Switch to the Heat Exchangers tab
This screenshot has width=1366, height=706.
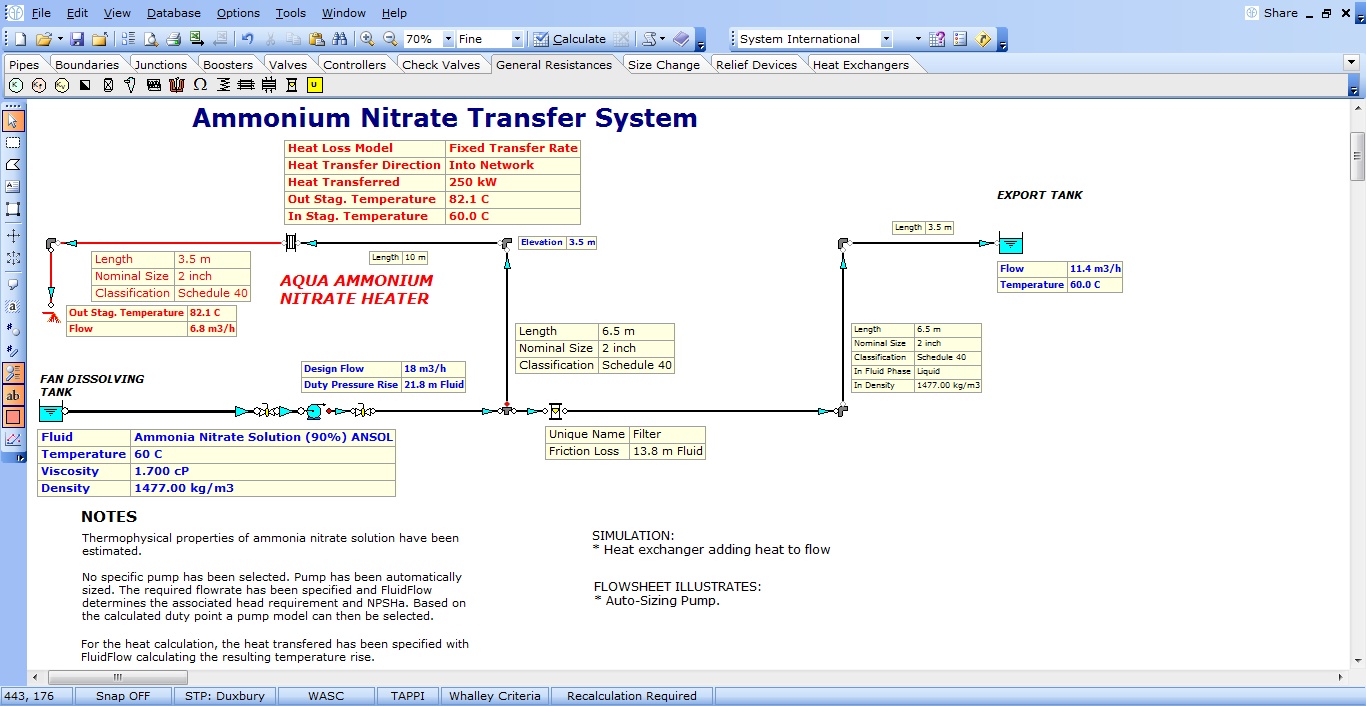[860, 65]
